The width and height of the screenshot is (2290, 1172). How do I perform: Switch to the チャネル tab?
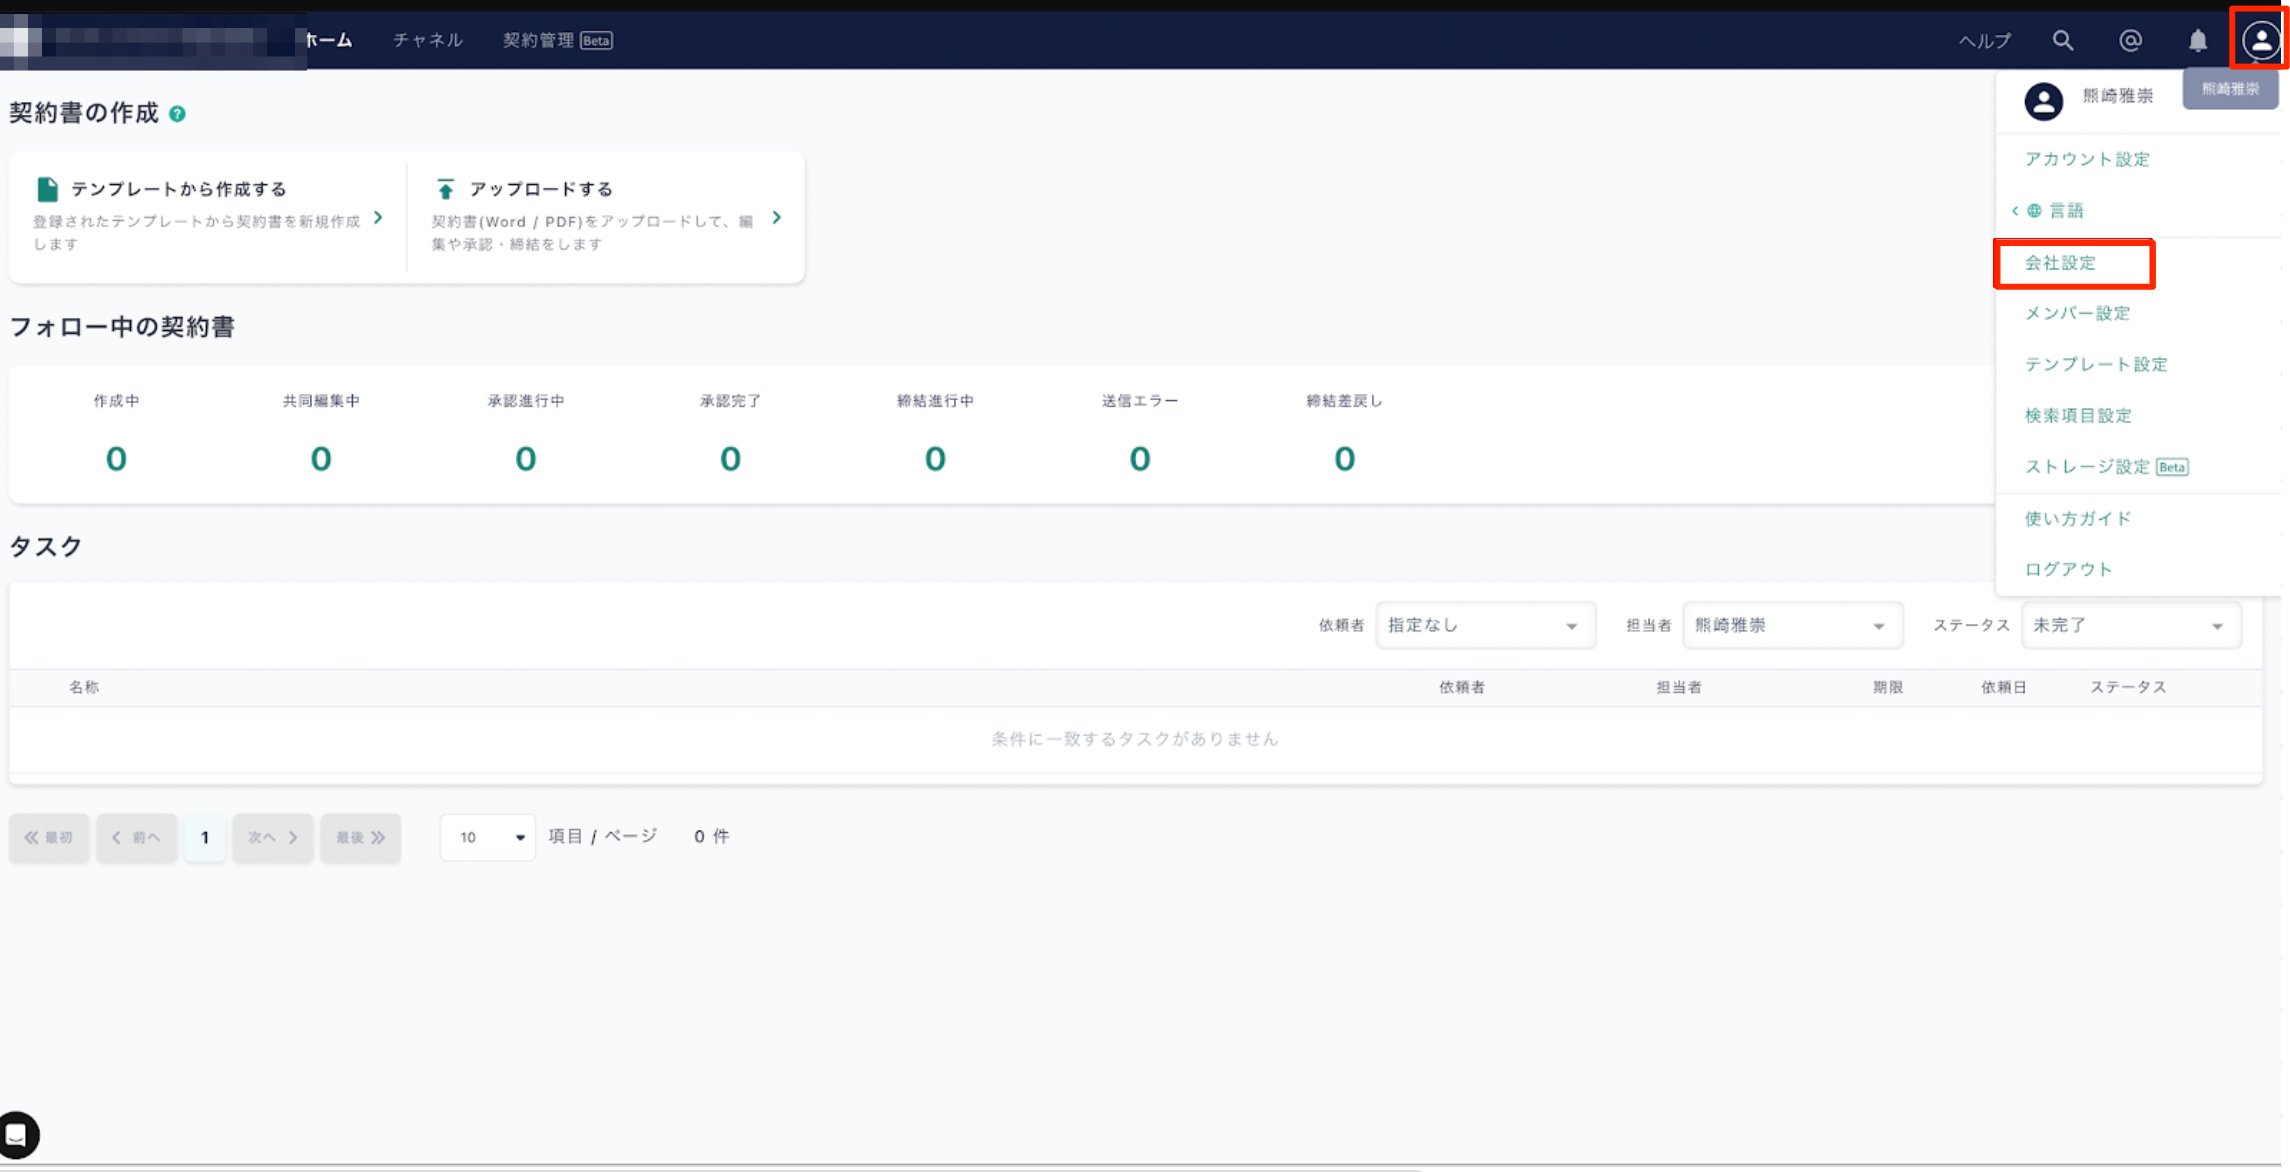pyautogui.click(x=428, y=41)
